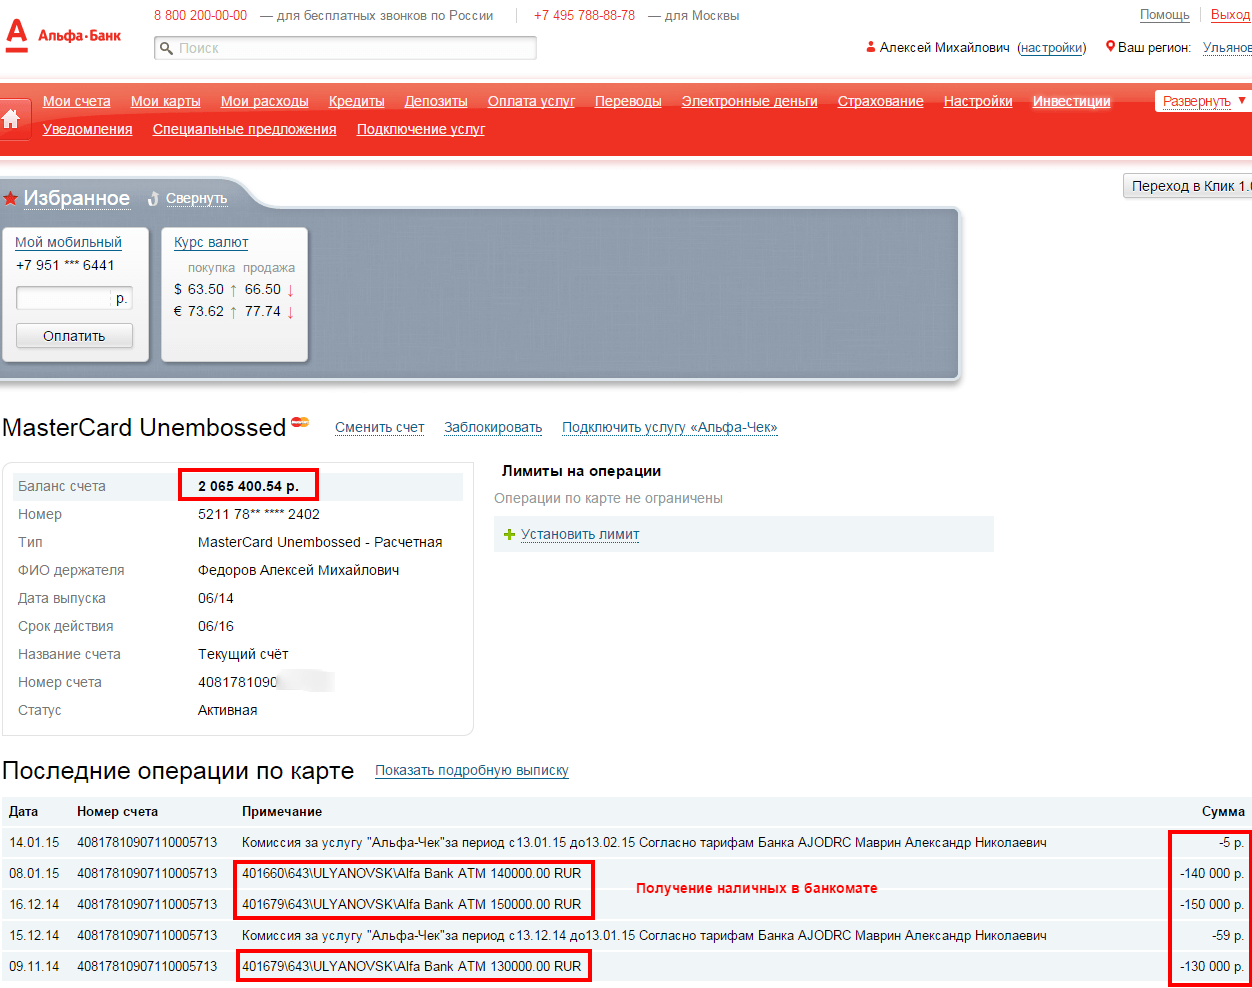Click the Помощь link
The height and width of the screenshot is (988, 1252).
1165,15
